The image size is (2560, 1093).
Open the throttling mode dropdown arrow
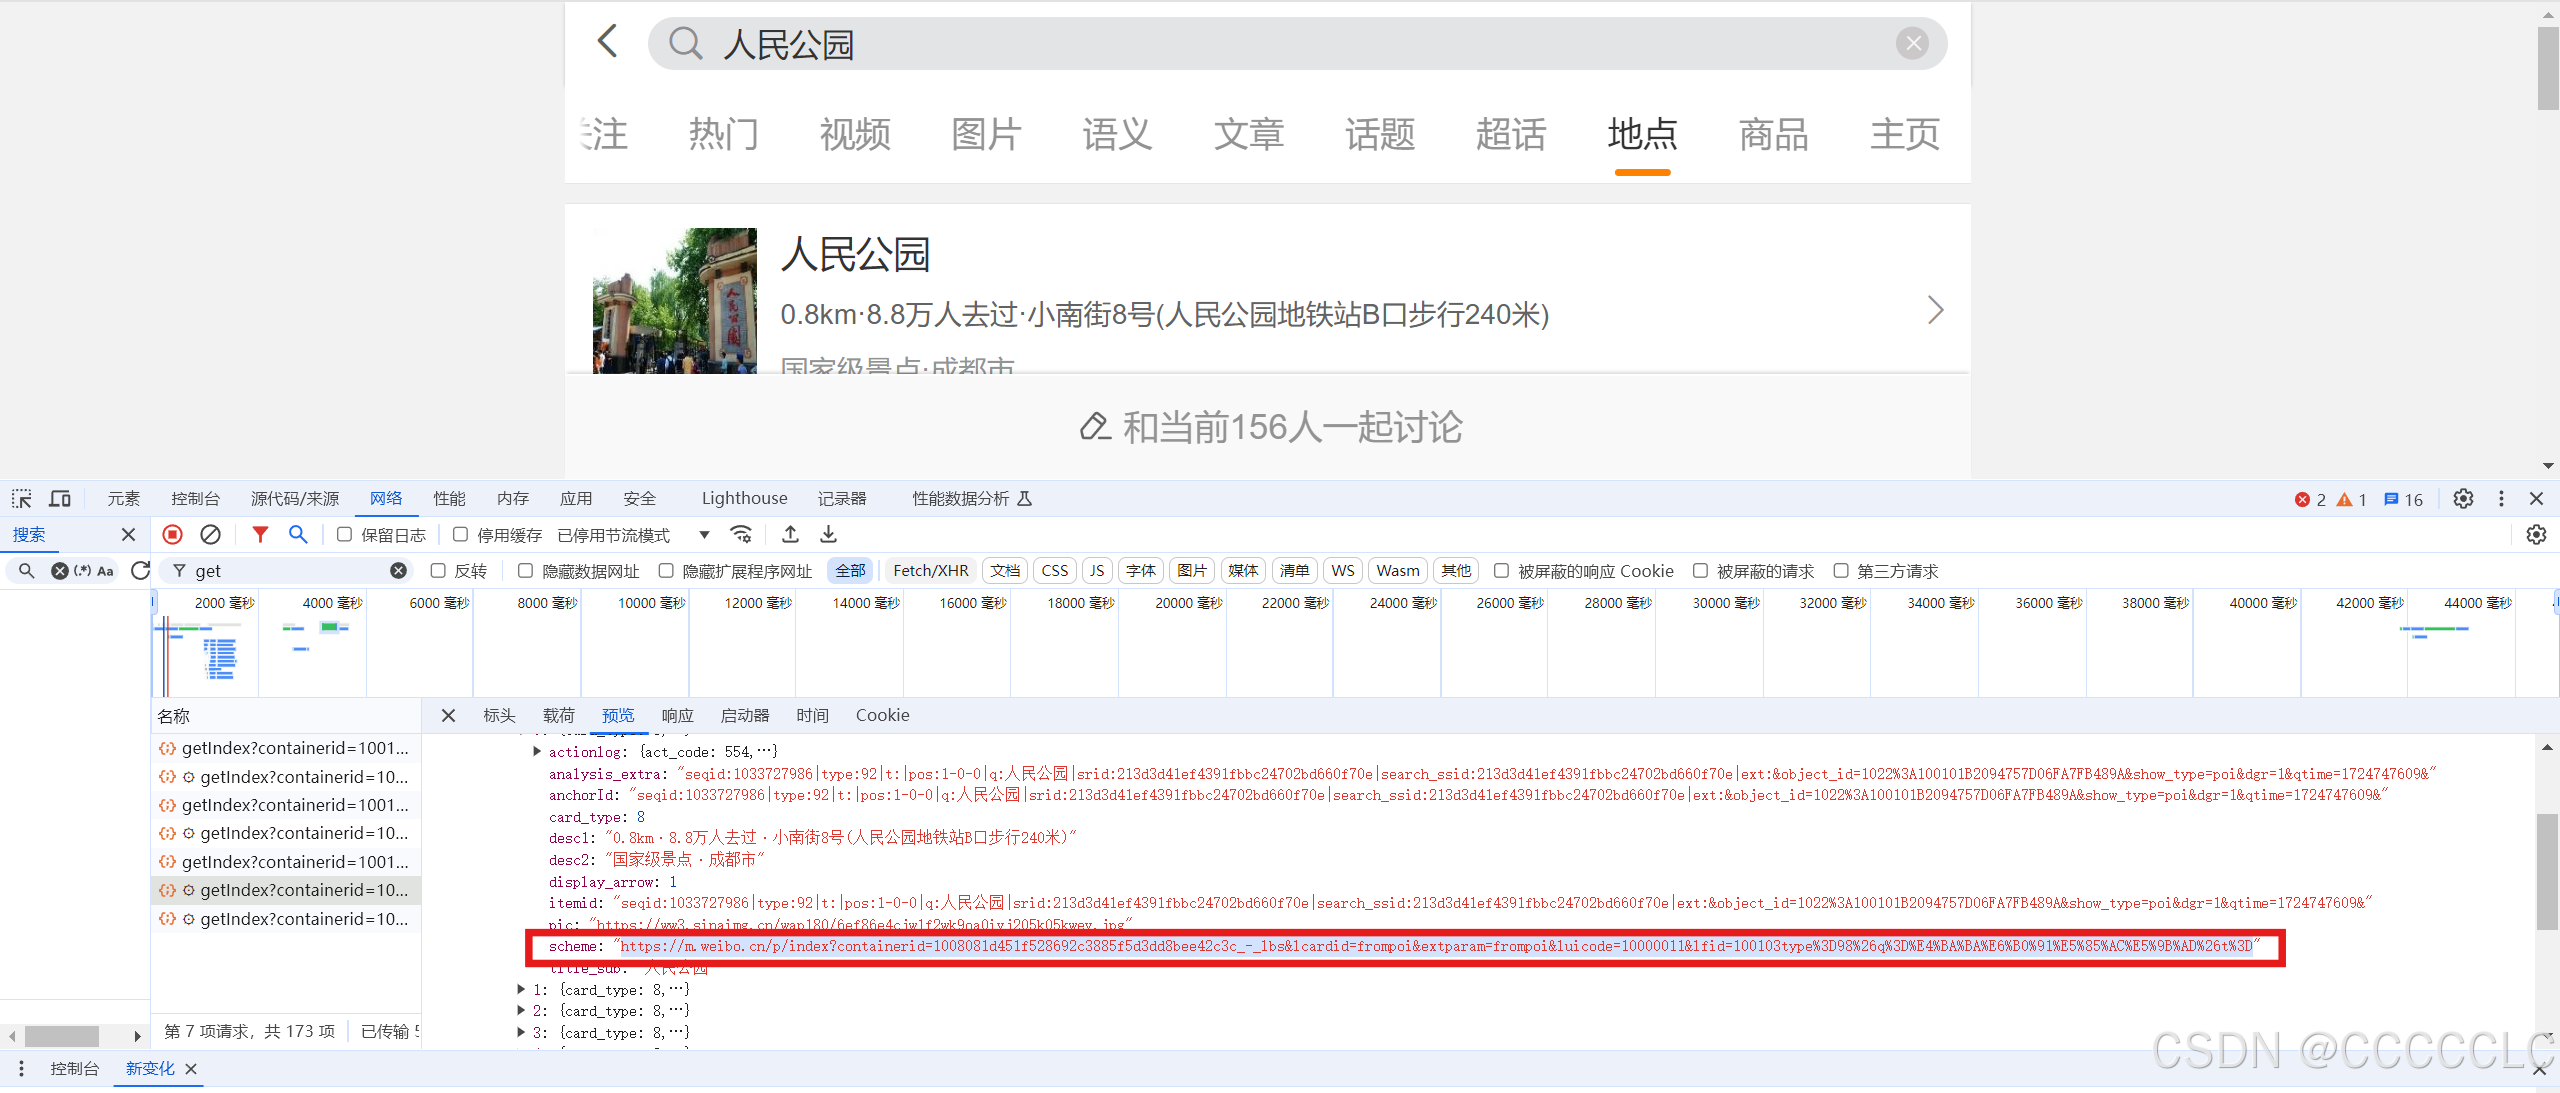[x=704, y=535]
